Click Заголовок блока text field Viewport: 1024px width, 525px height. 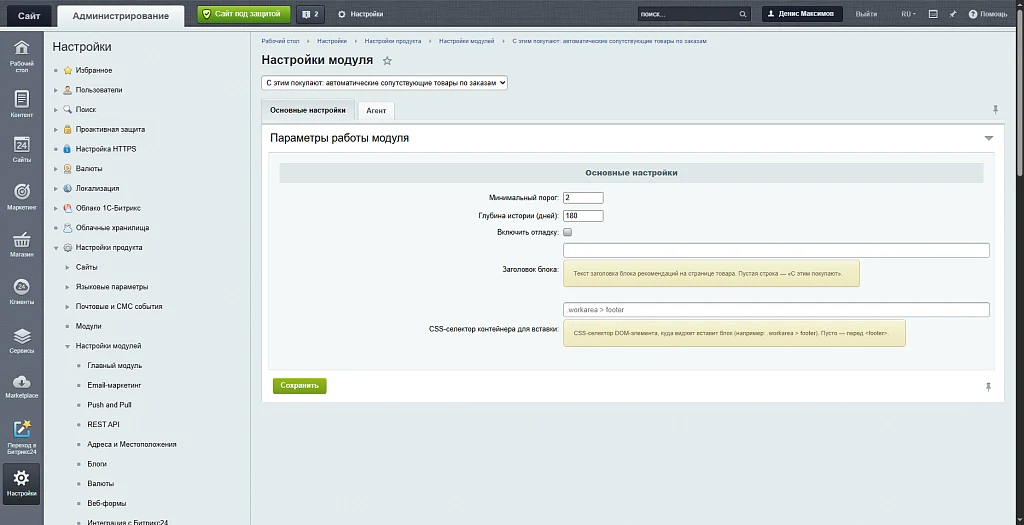click(x=776, y=250)
